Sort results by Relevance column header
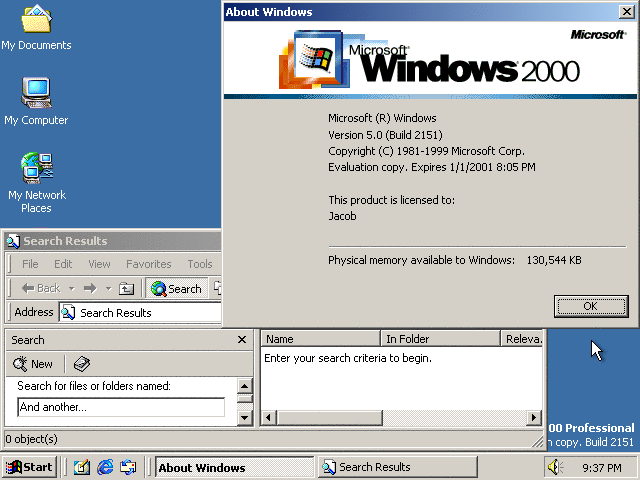 pos(522,339)
